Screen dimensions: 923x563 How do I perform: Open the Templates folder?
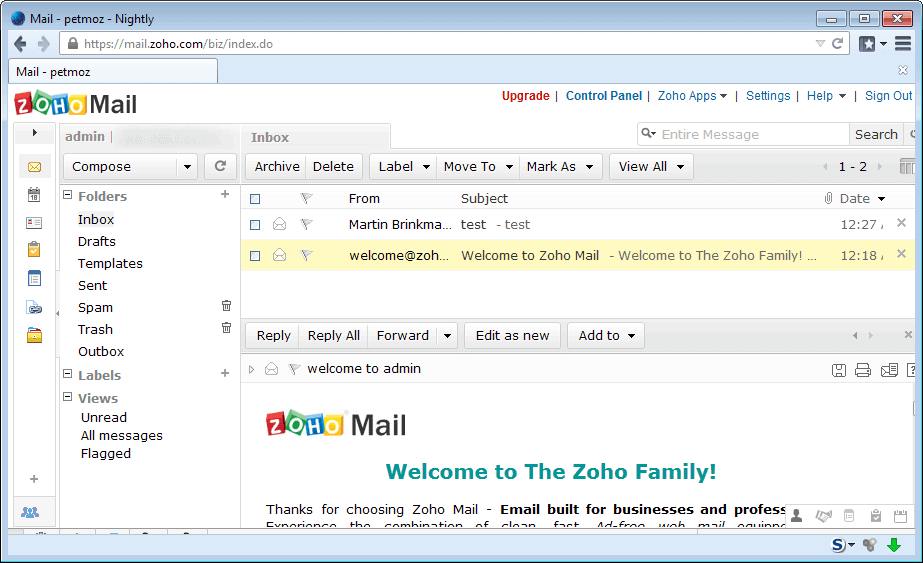tap(110, 263)
